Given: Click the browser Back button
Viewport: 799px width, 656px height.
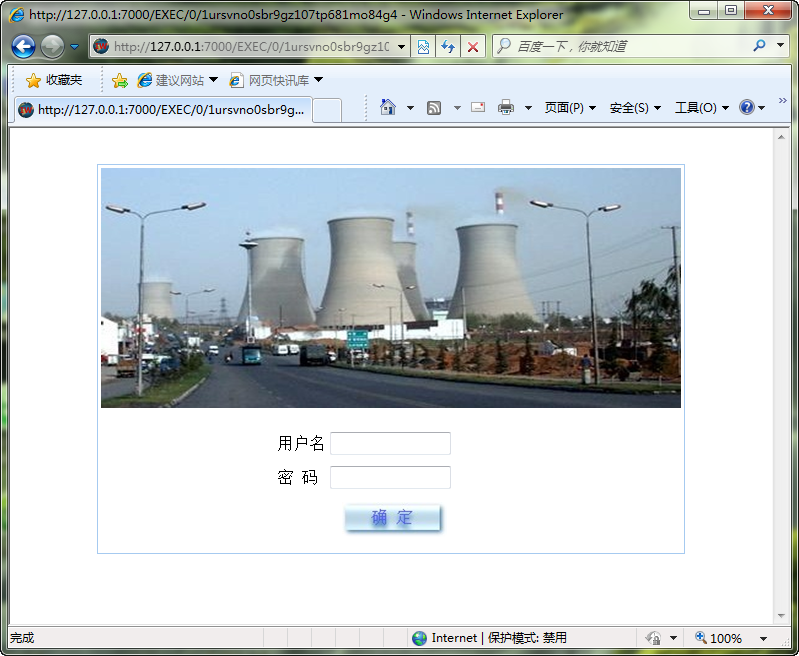Looking at the screenshot, I should click(x=23, y=47).
